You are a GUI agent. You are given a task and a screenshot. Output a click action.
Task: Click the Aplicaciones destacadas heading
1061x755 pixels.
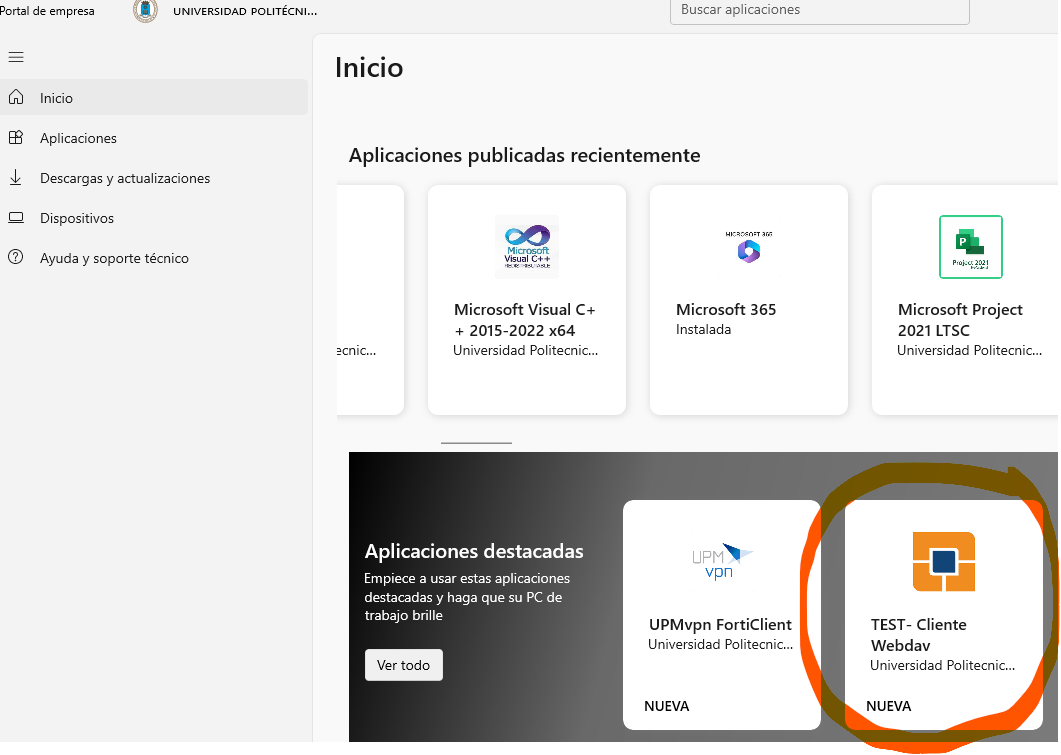coord(474,551)
